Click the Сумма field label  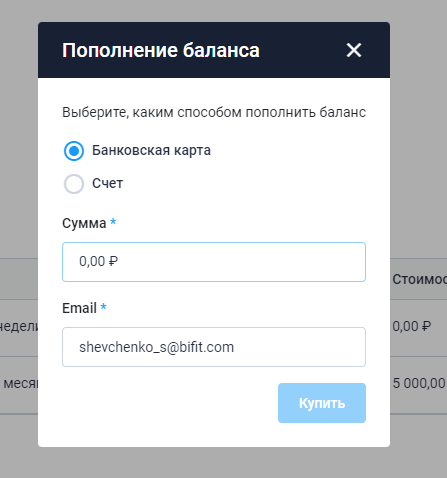pyautogui.click(x=84, y=223)
